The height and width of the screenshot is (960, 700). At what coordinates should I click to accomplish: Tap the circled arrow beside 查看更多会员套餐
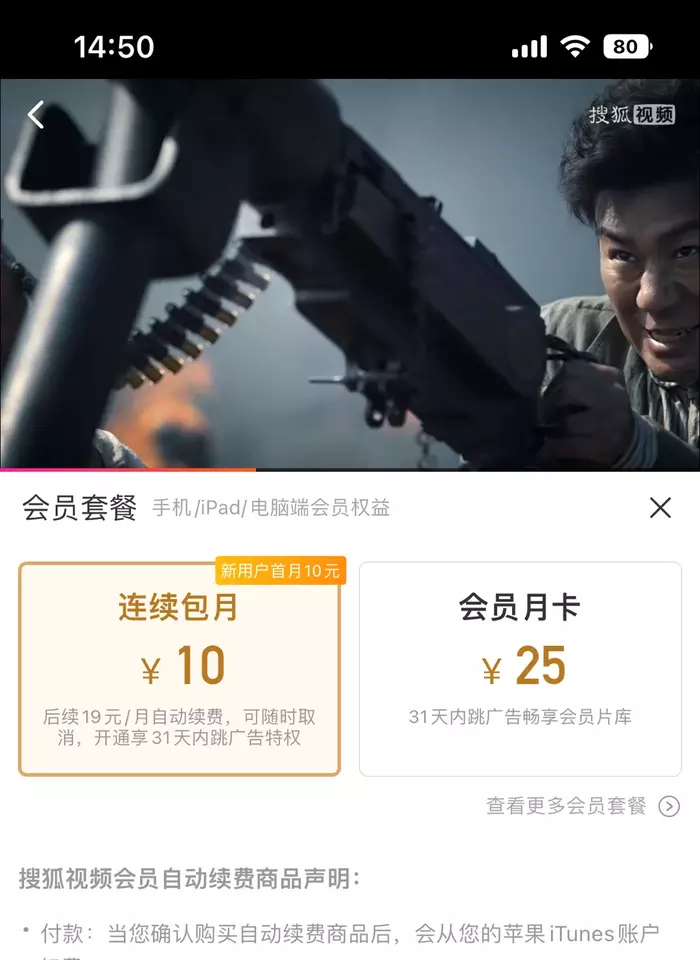point(669,806)
